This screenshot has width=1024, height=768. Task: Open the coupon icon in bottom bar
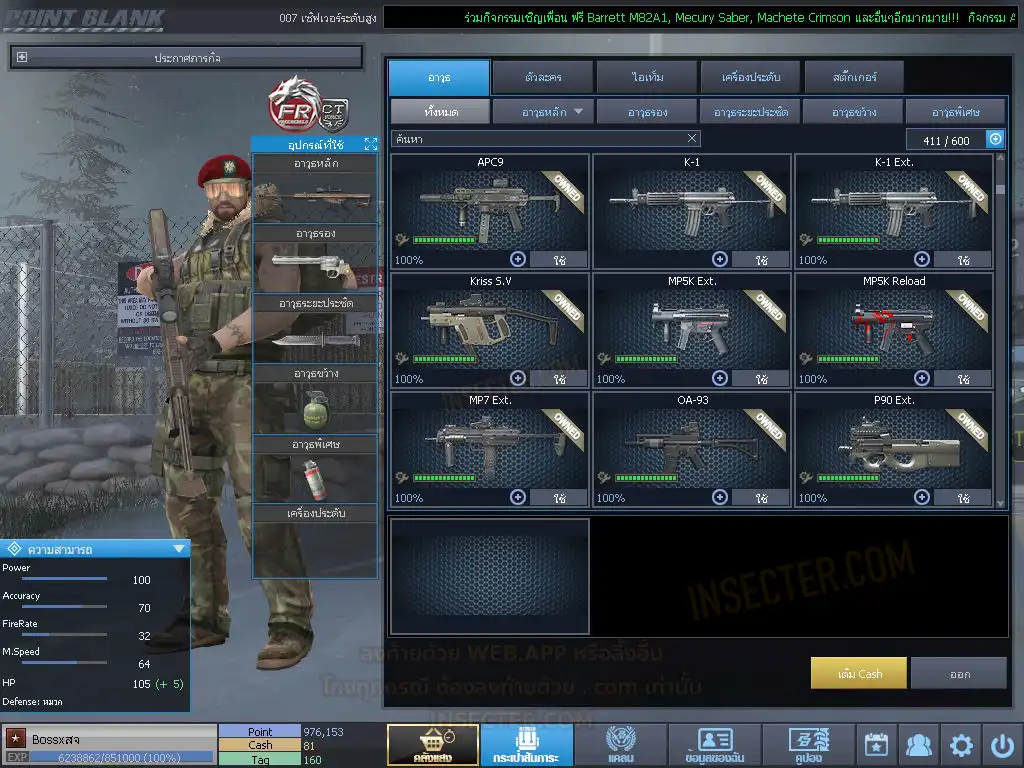pyautogui.click(x=808, y=745)
